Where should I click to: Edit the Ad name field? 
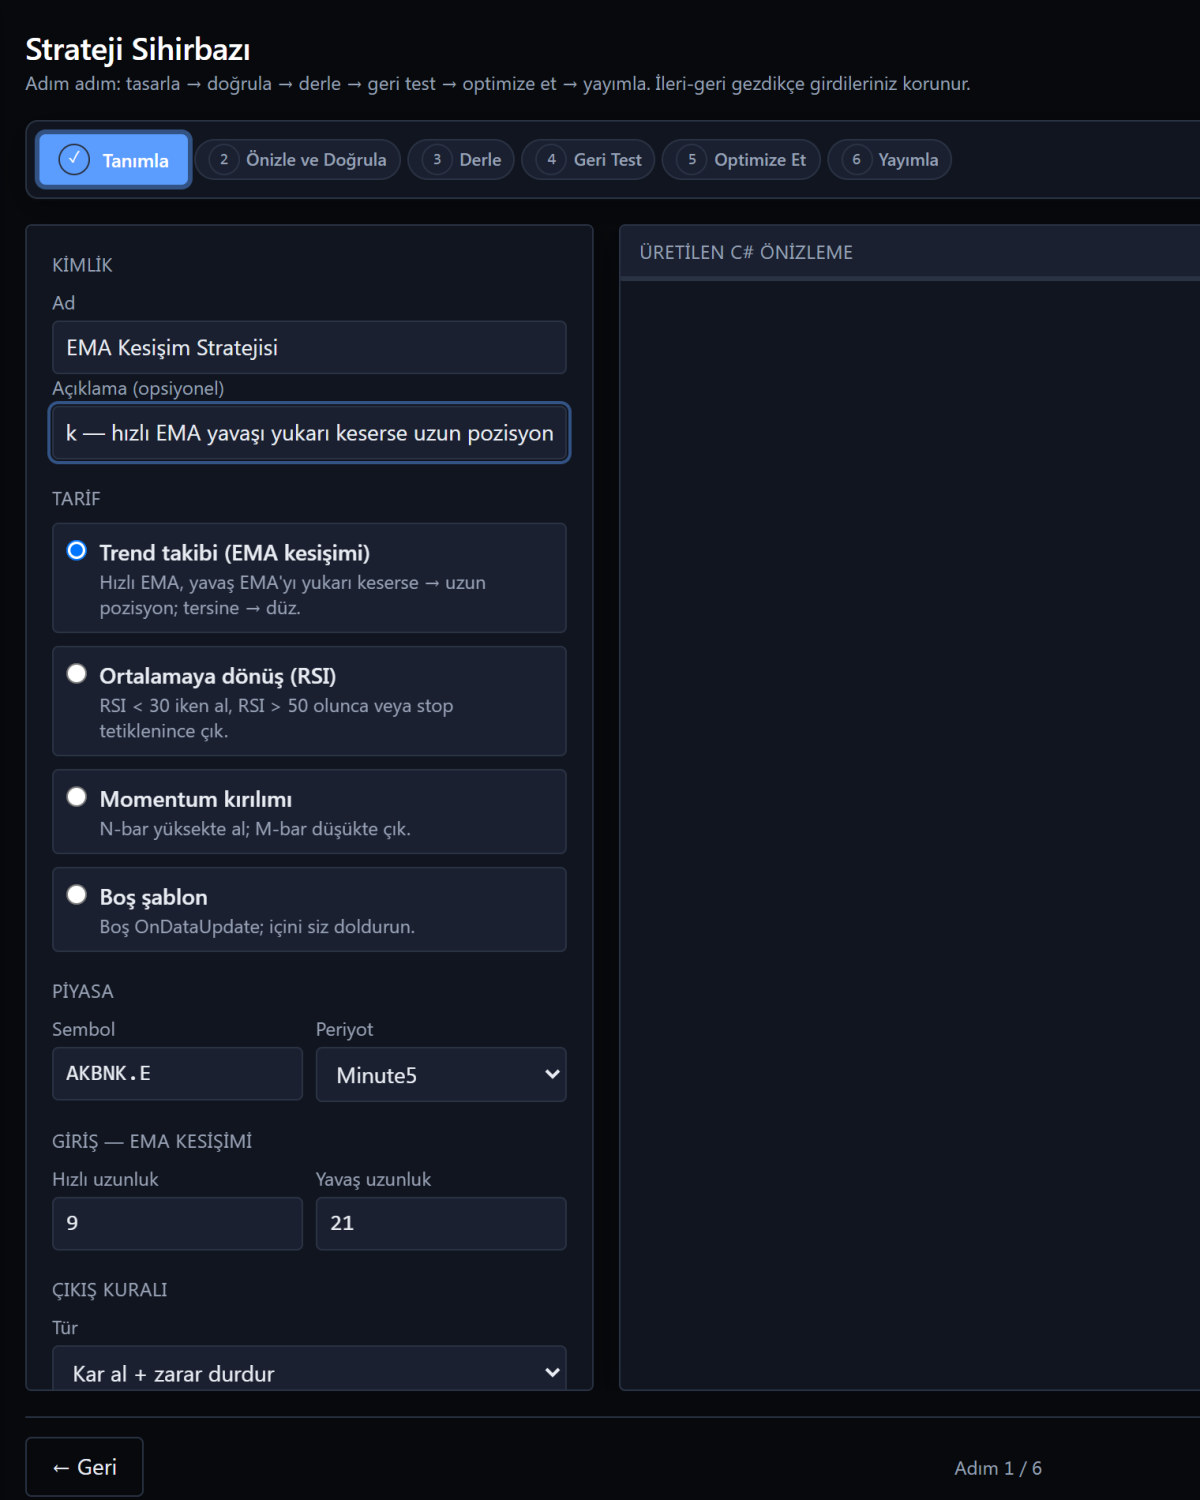pos(309,348)
